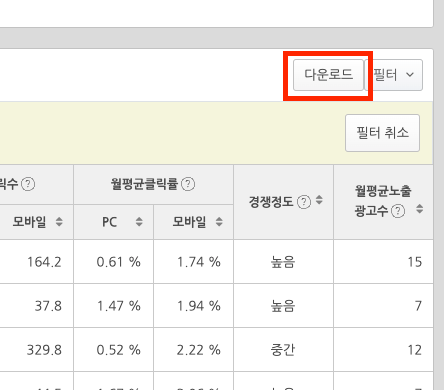444x390 pixels.
Task: Select 높음 cell in the 164.2 row
Action: click(283, 262)
